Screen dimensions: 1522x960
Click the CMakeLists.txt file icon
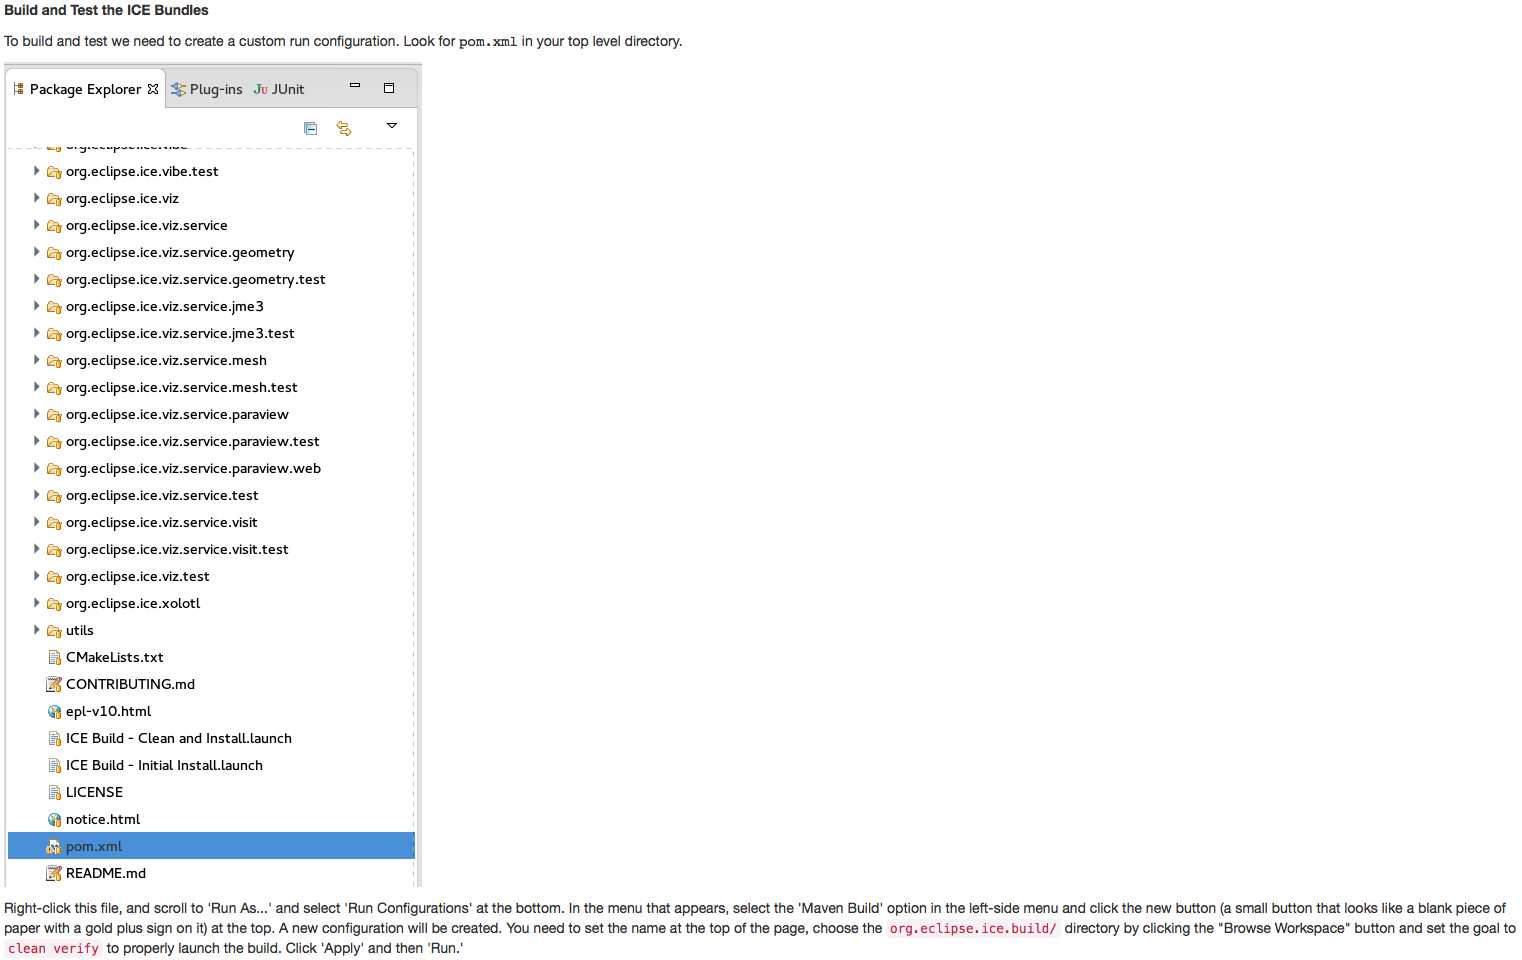point(55,657)
